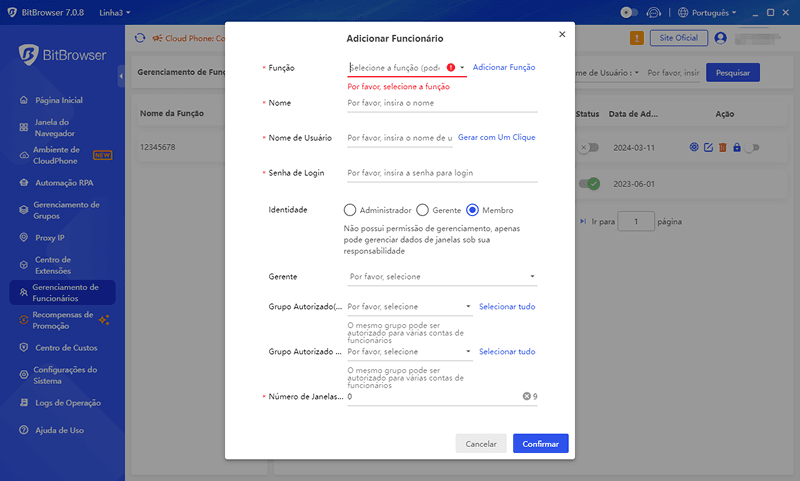Image resolution: width=800 pixels, height=481 pixels.
Task: Select the Gerente identity option
Action: coord(422,210)
